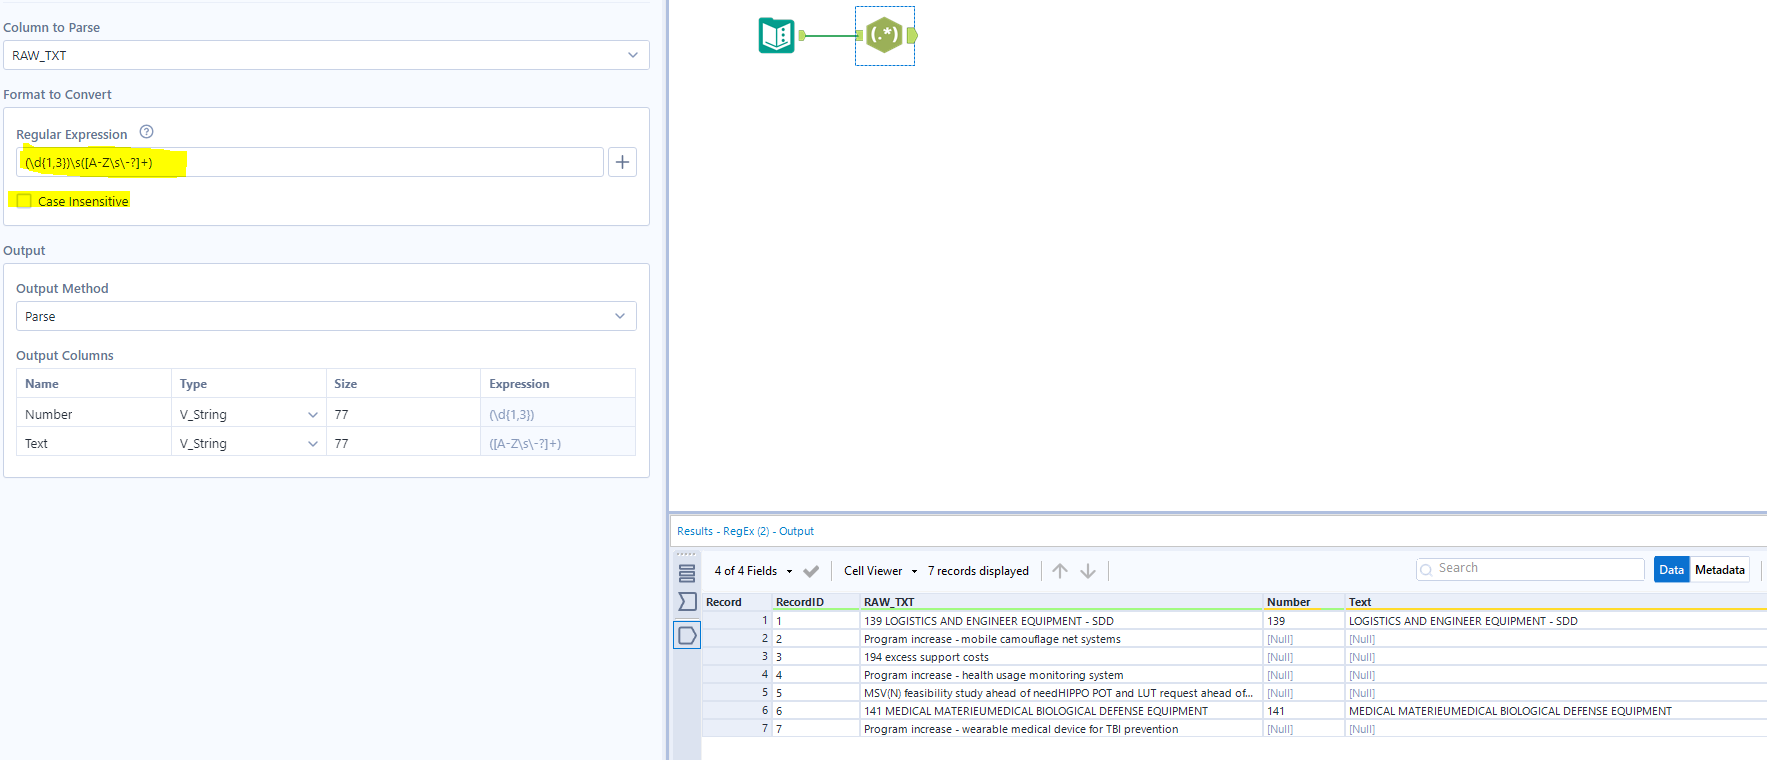Switch to the Data tab
Image resolution: width=1767 pixels, height=760 pixels.
[1671, 570]
